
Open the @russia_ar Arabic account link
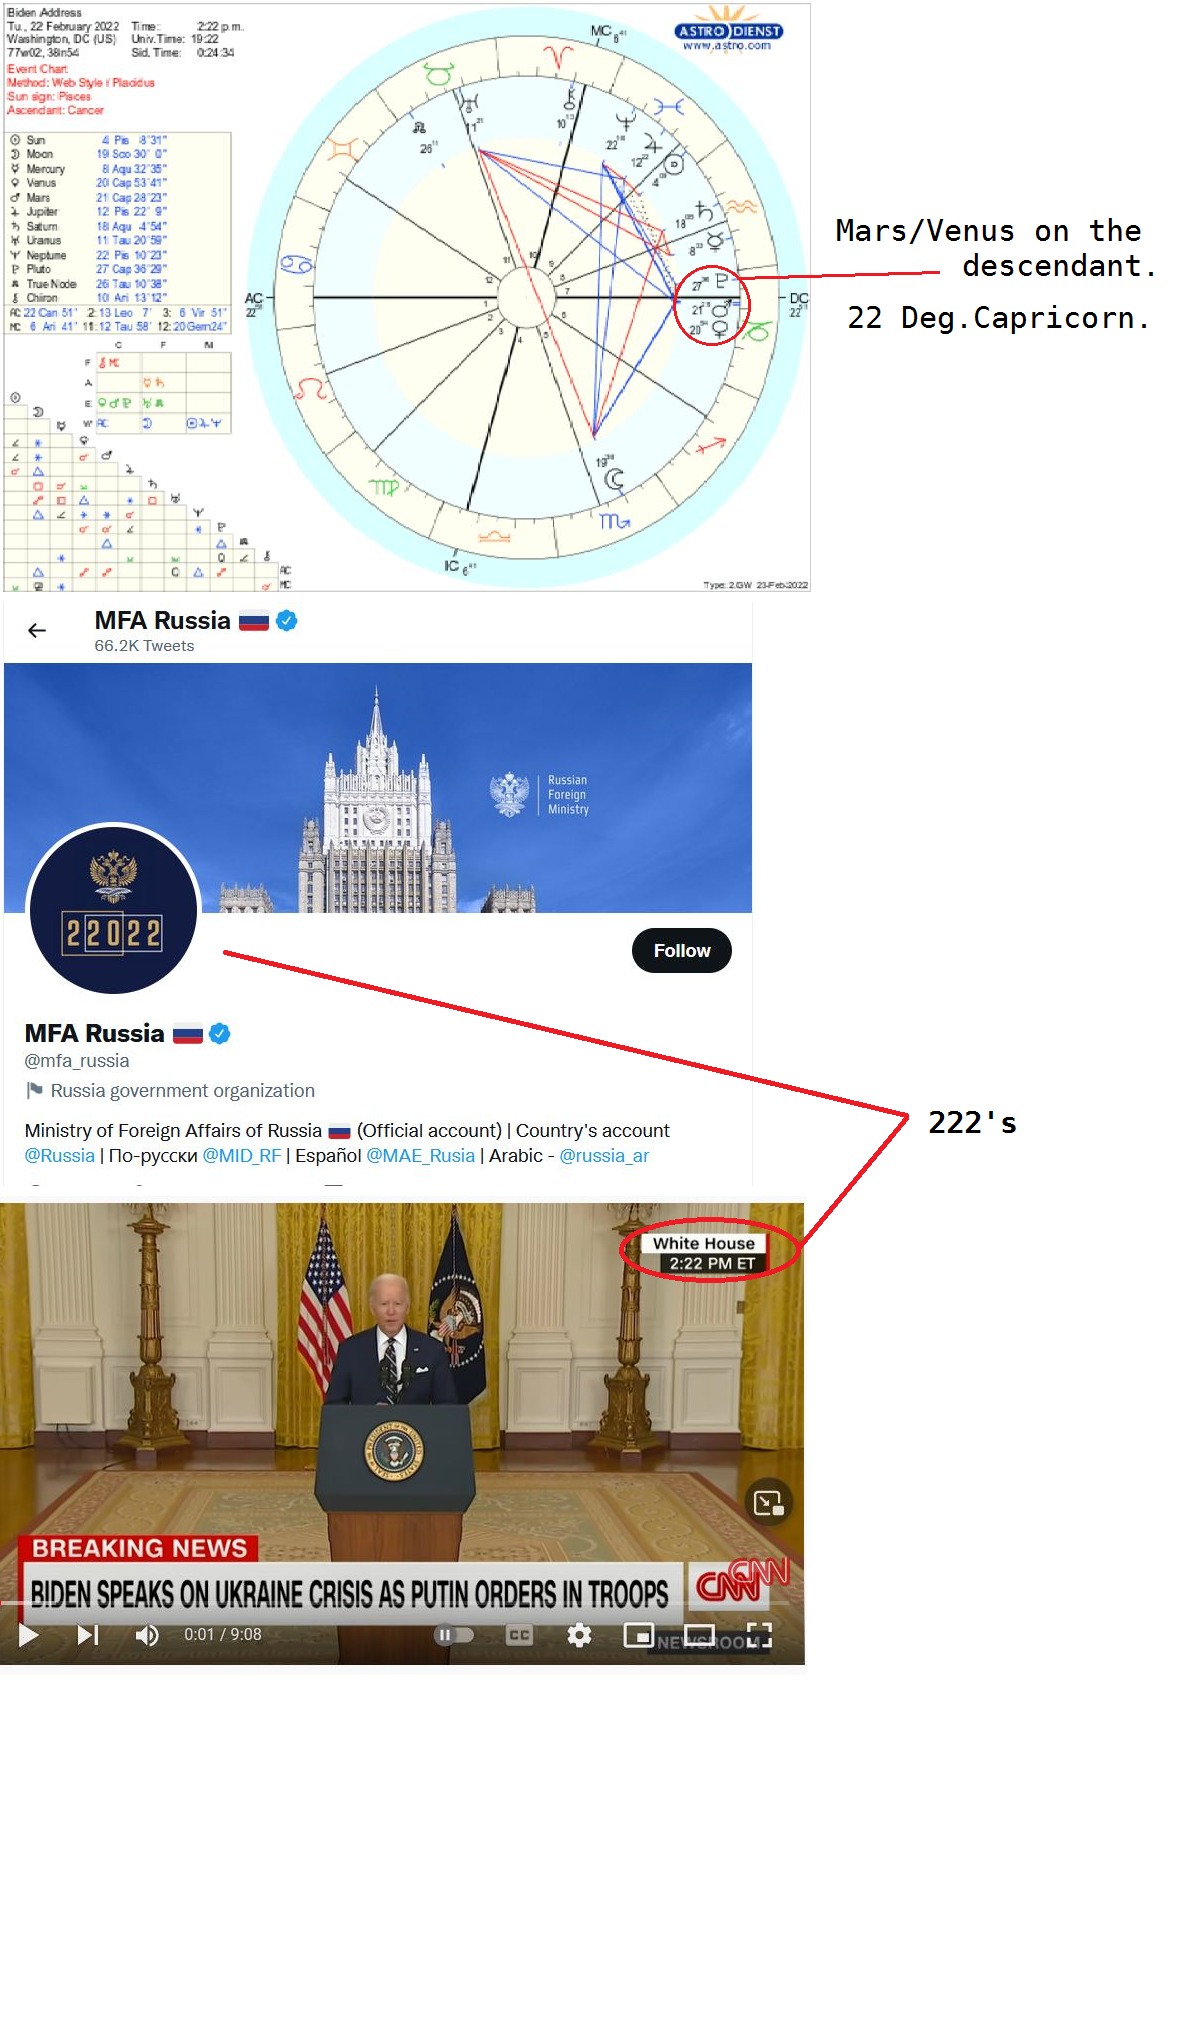604,1156
